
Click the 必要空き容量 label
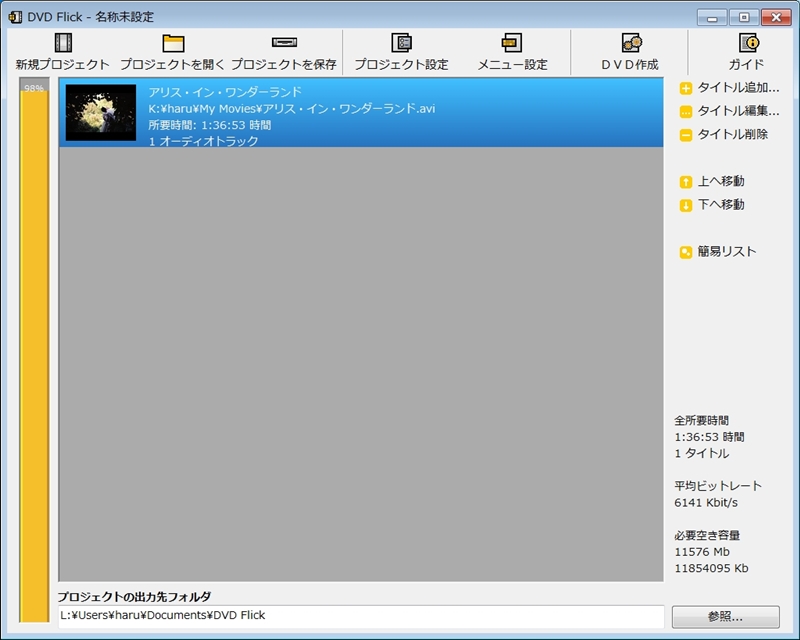pyautogui.click(x=707, y=535)
